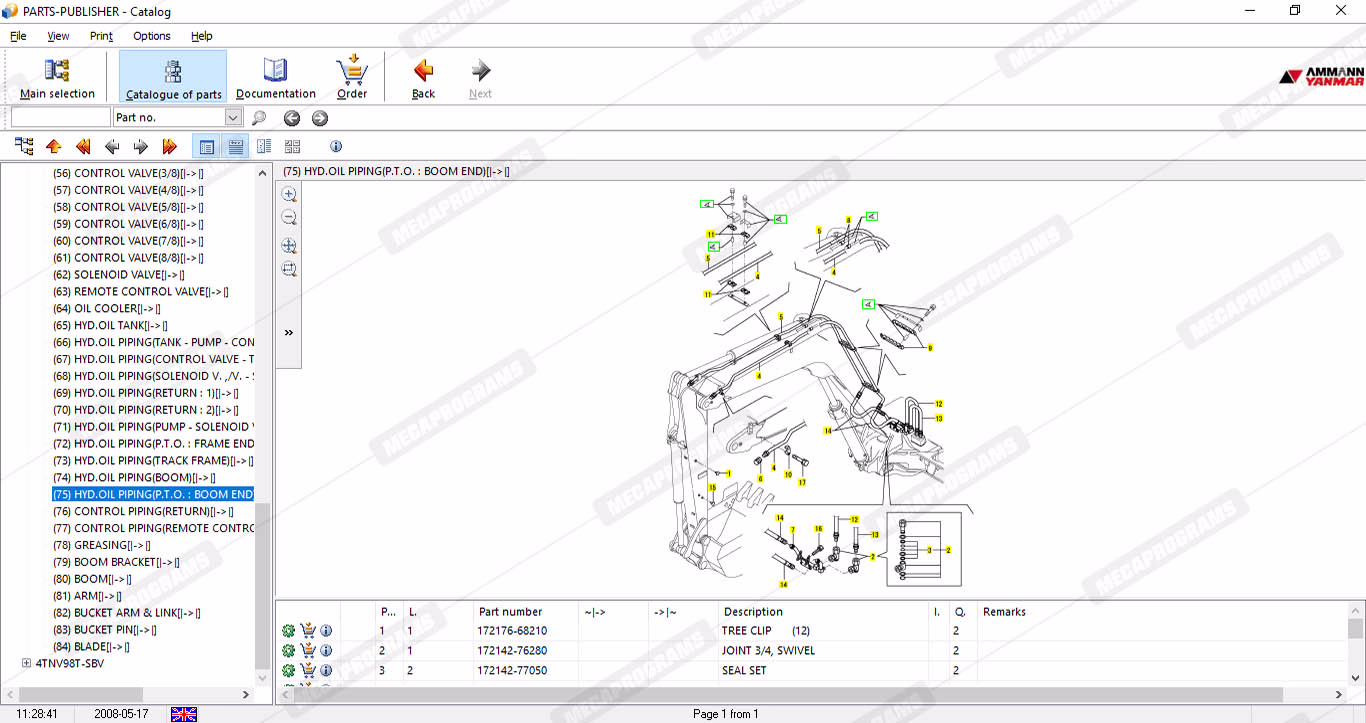Click the orange up arrow navigation icon
Viewport: 1366px width, 723px height.
tap(54, 147)
